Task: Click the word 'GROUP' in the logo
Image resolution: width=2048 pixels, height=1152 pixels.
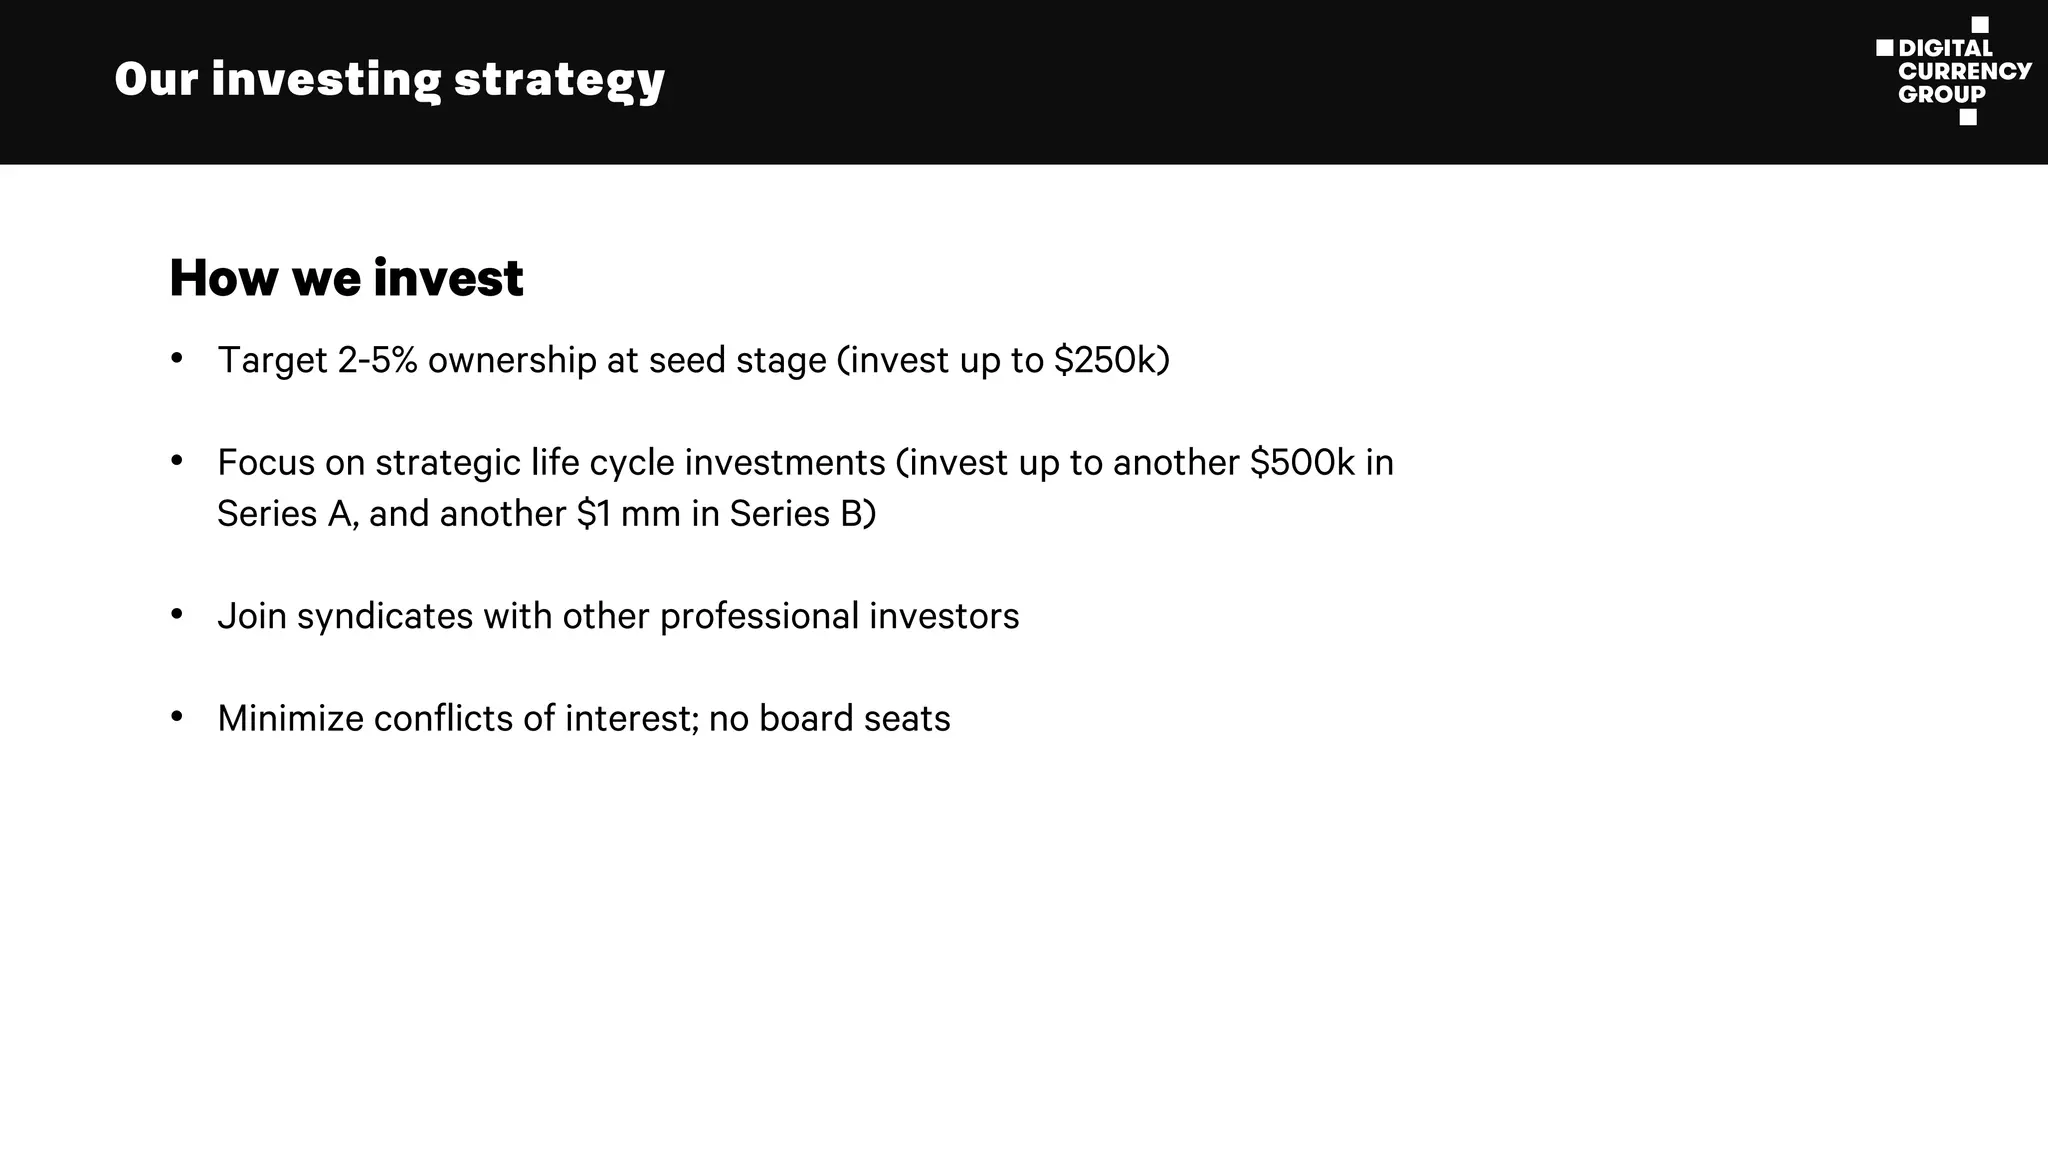Action: (1941, 95)
